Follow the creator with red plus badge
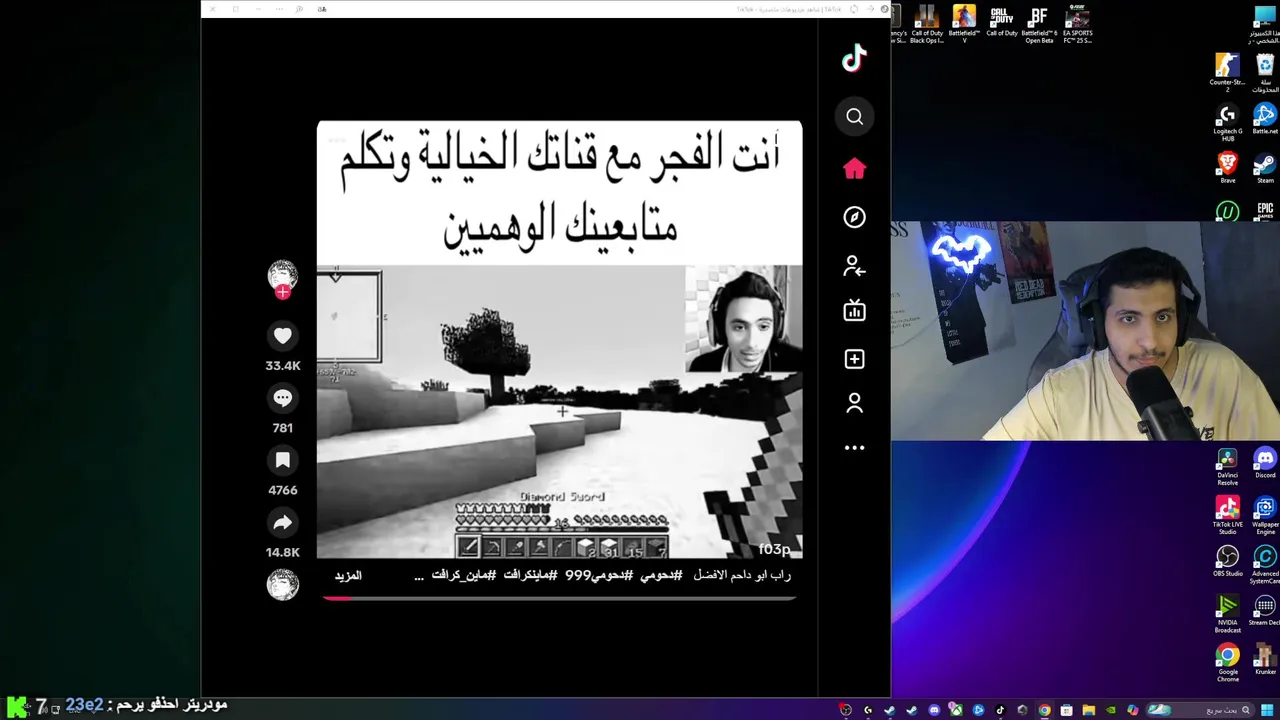1280x720 pixels. pos(283,292)
